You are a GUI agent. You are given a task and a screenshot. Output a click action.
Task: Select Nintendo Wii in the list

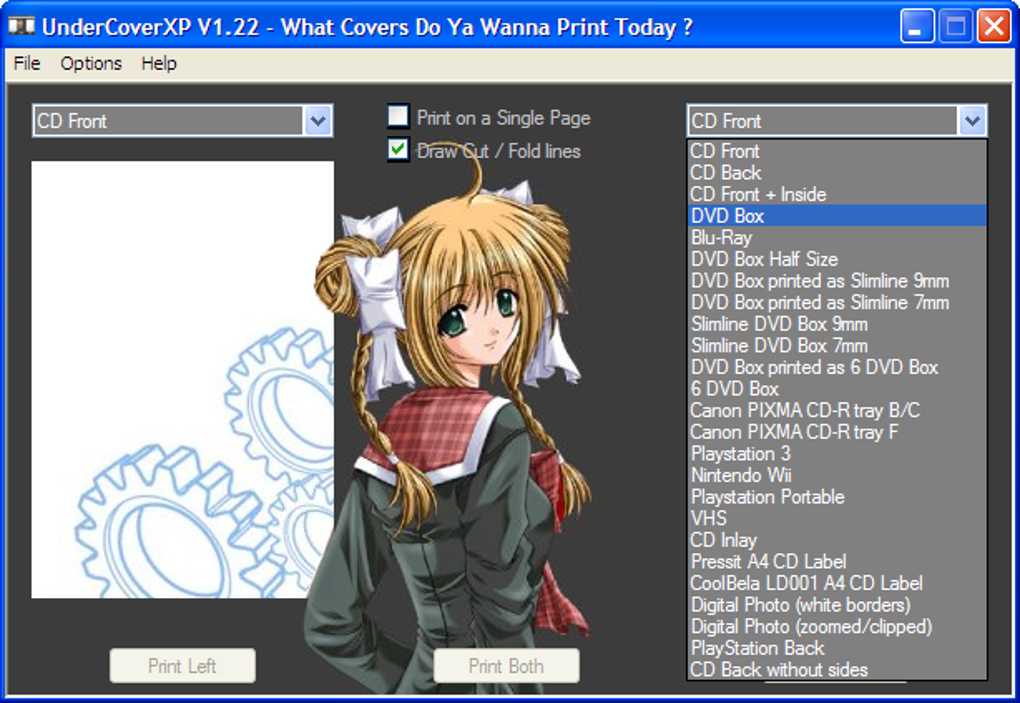pos(741,475)
